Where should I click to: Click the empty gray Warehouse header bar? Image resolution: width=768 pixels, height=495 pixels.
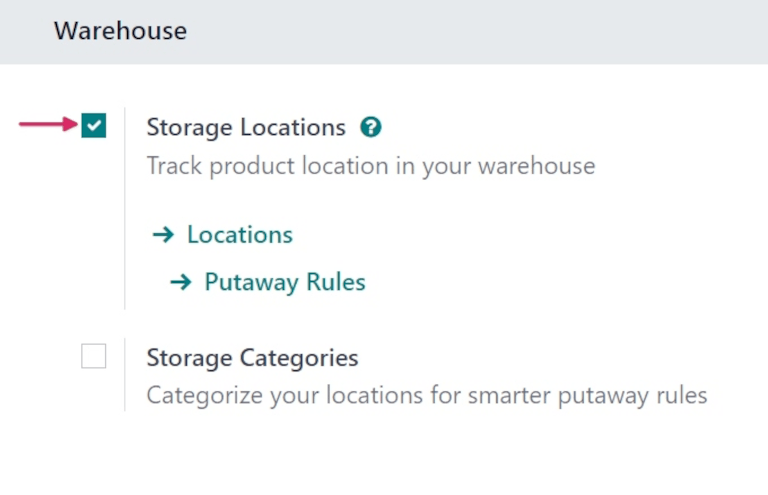click(x=480, y=31)
